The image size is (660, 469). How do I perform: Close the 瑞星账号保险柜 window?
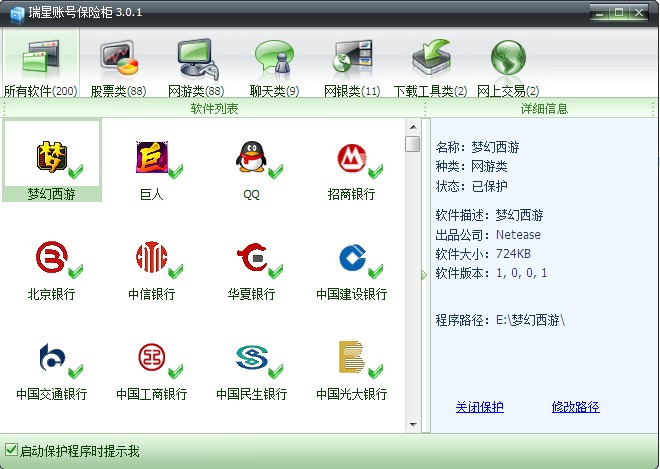pos(639,13)
